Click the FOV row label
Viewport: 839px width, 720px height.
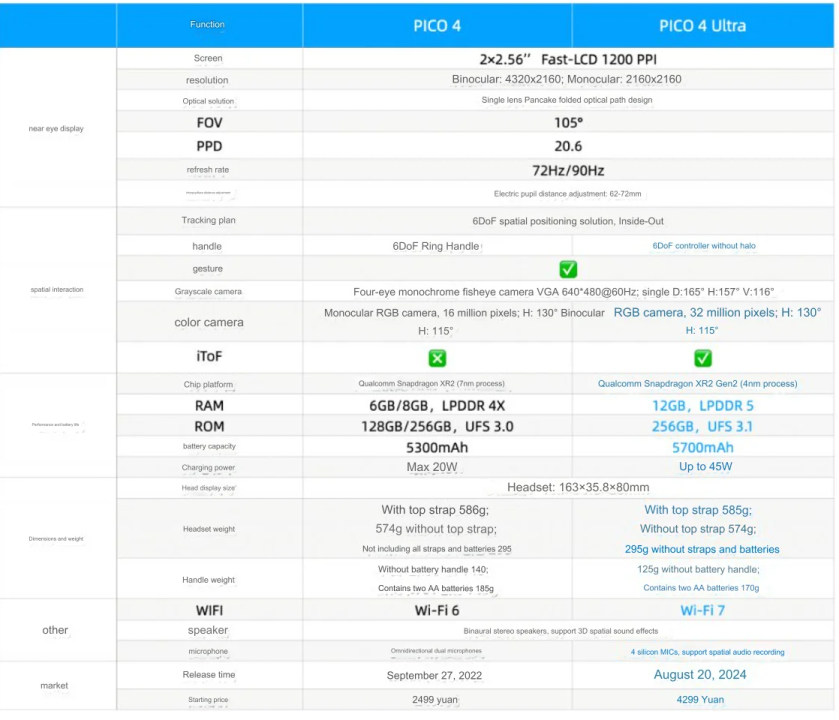pyautogui.click(x=209, y=122)
